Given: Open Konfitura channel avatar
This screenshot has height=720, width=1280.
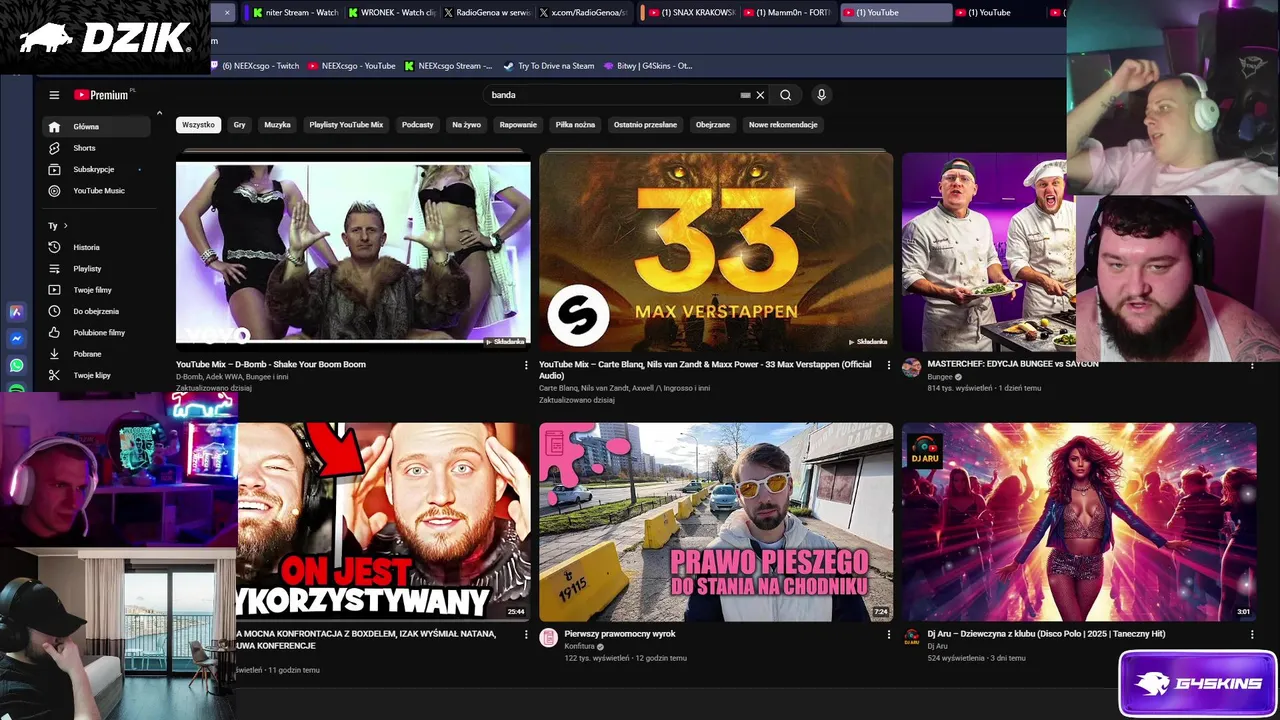Looking at the screenshot, I should coord(548,638).
